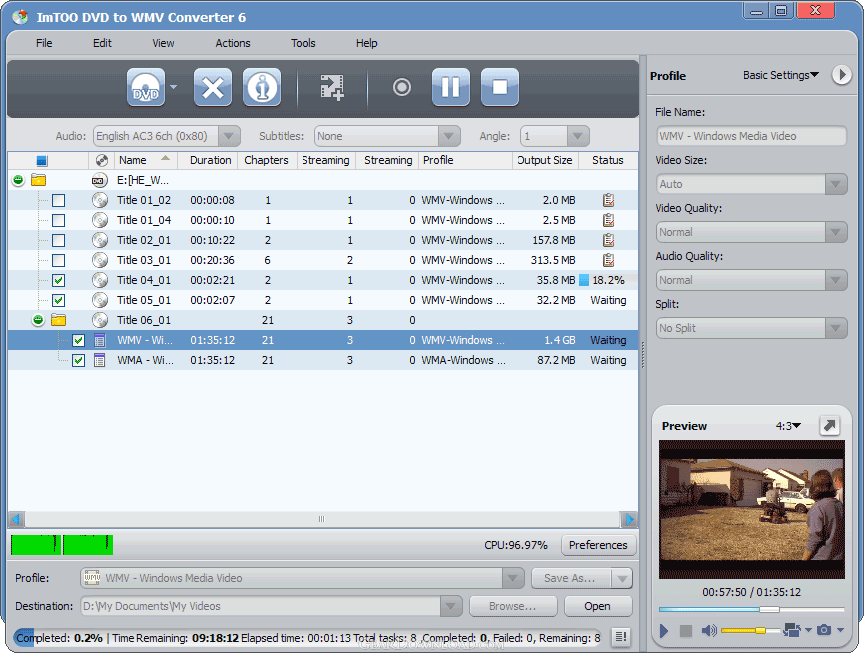The image size is (864, 653).
Task: Stop the conversion from the toolbar
Action: tap(500, 87)
